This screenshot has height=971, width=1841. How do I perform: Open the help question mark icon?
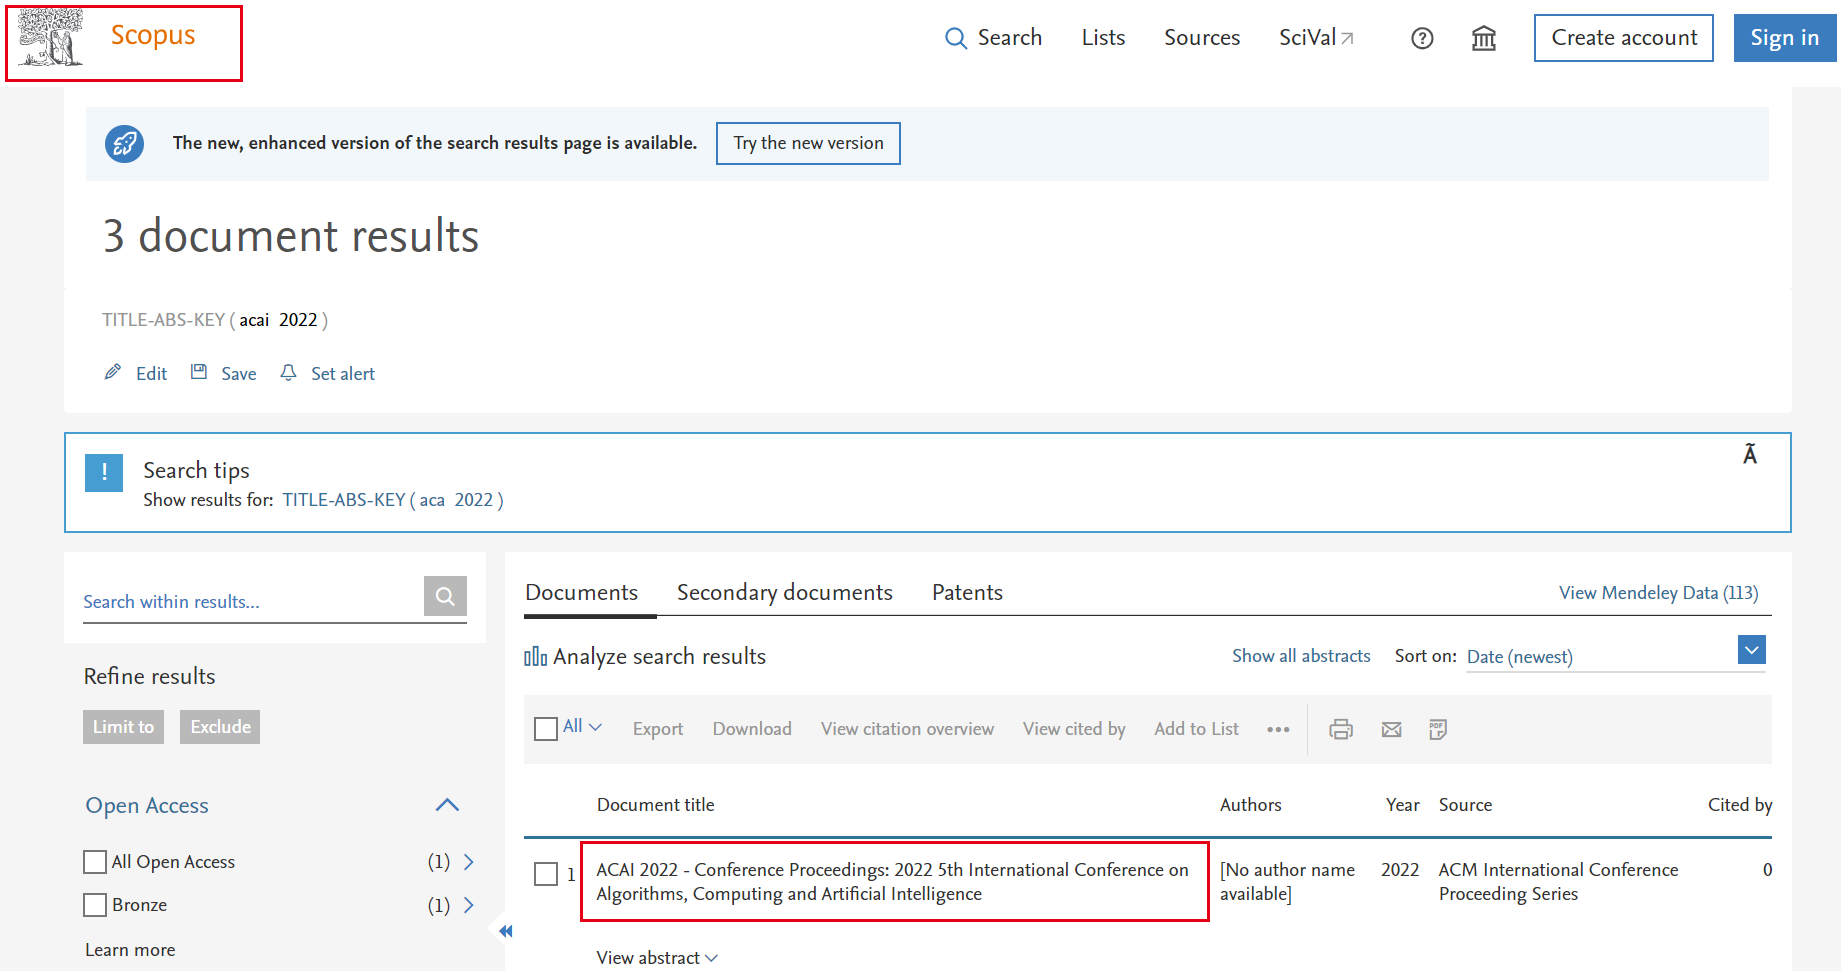[x=1422, y=38]
